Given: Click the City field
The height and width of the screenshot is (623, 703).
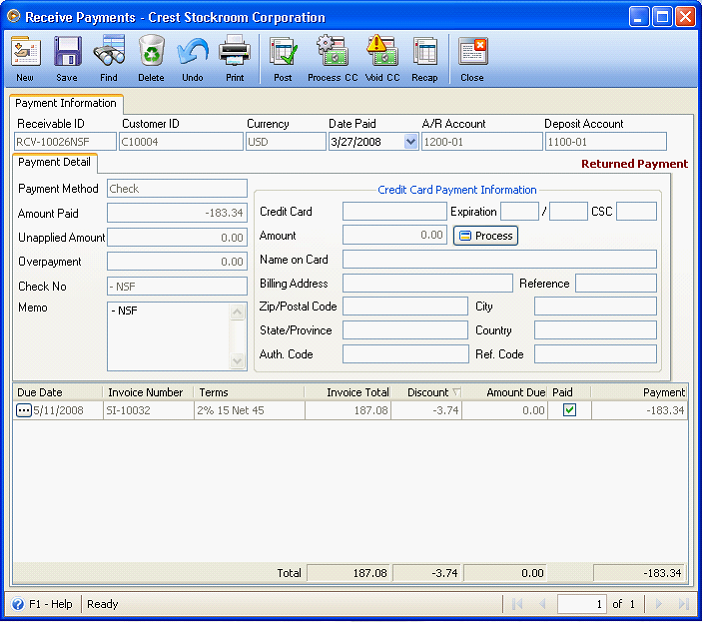Looking at the screenshot, I should pyautogui.click(x=595, y=306).
